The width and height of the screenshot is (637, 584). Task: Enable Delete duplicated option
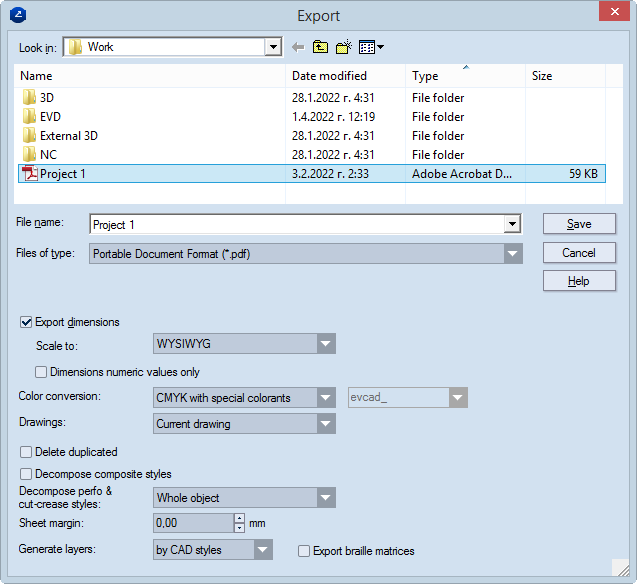(27, 452)
